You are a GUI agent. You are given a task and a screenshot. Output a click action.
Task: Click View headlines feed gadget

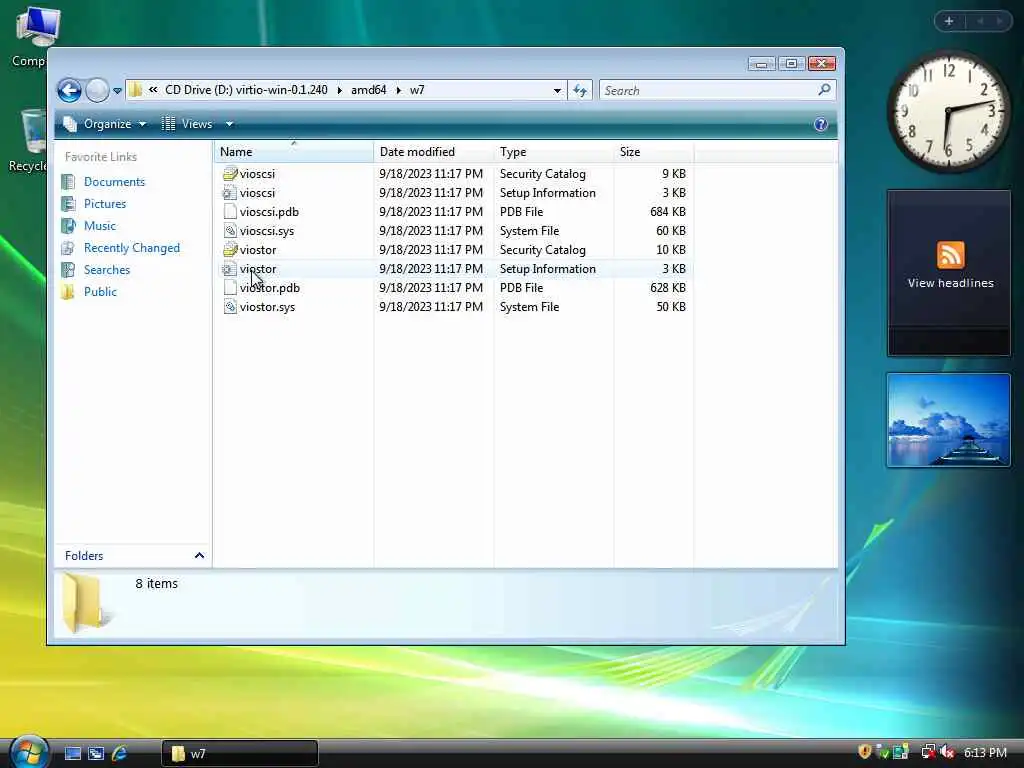click(x=949, y=273)
